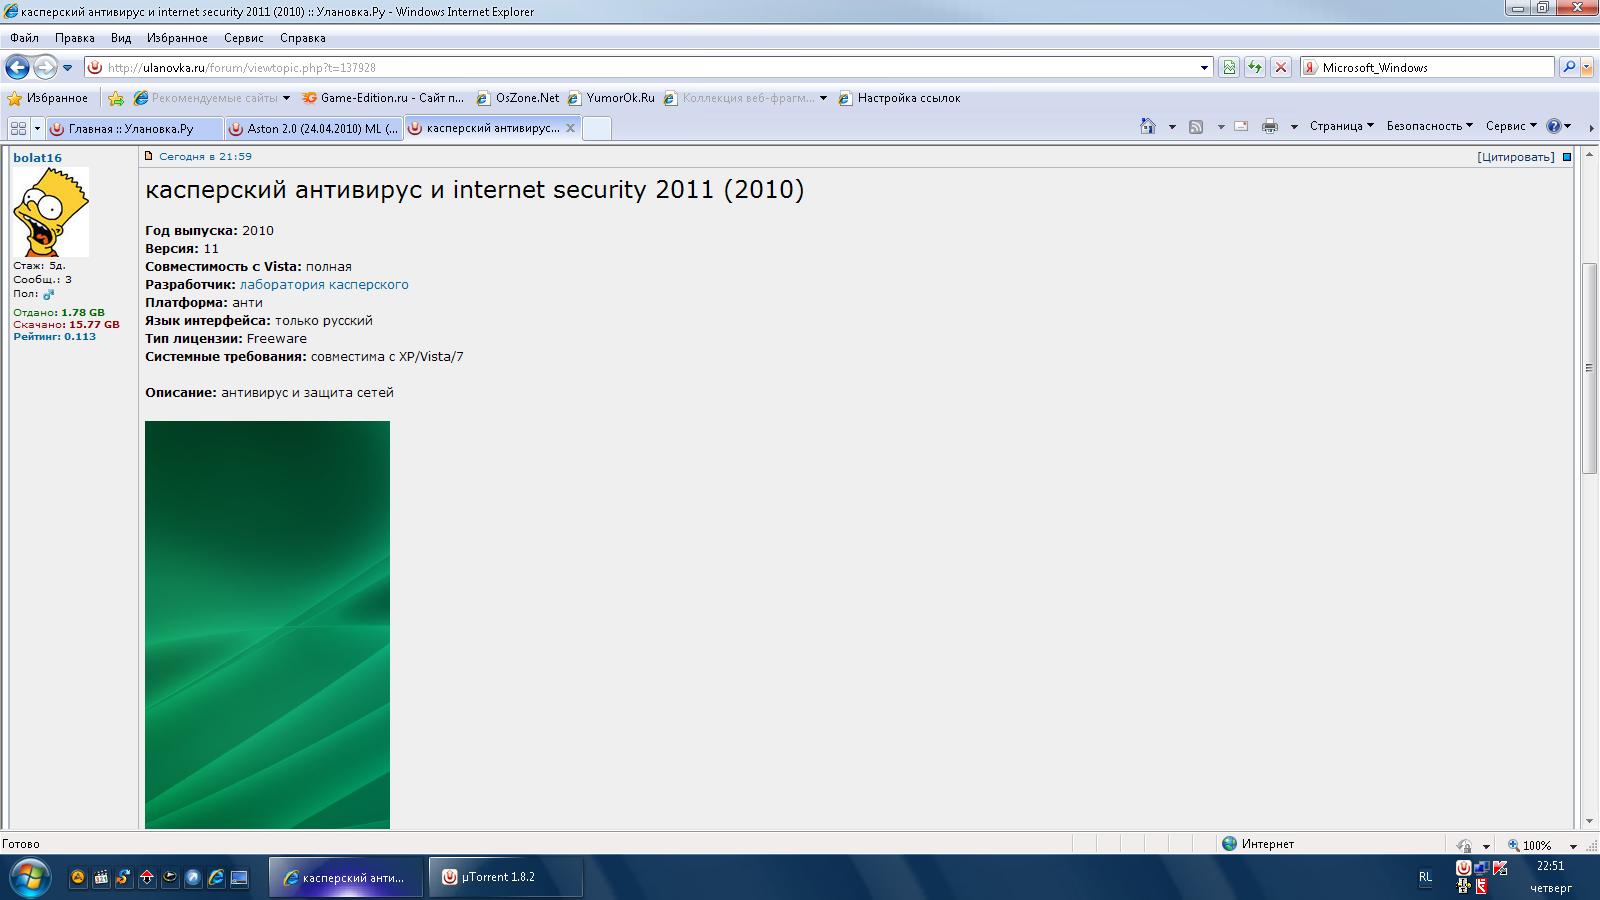Open the лаборатория касперского developer link
1600x900 pixels.
324,285
